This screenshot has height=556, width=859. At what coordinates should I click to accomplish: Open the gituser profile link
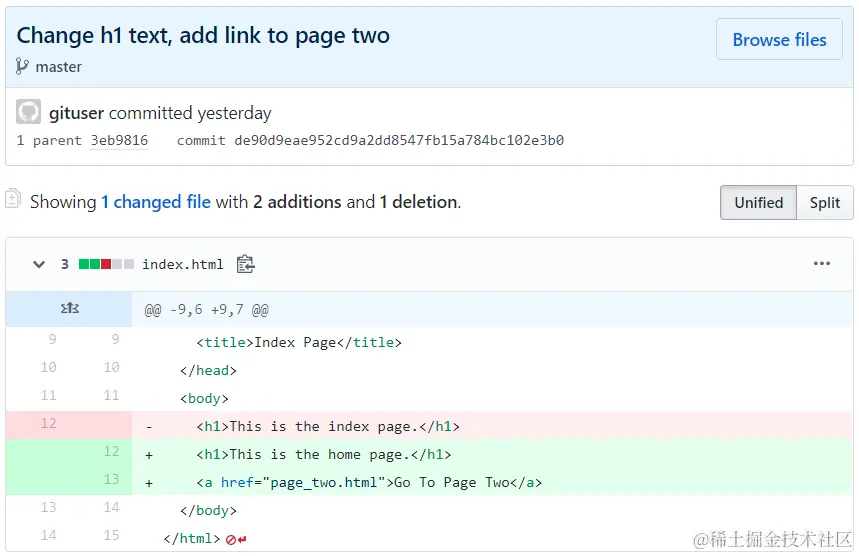(x=76, y=113)
